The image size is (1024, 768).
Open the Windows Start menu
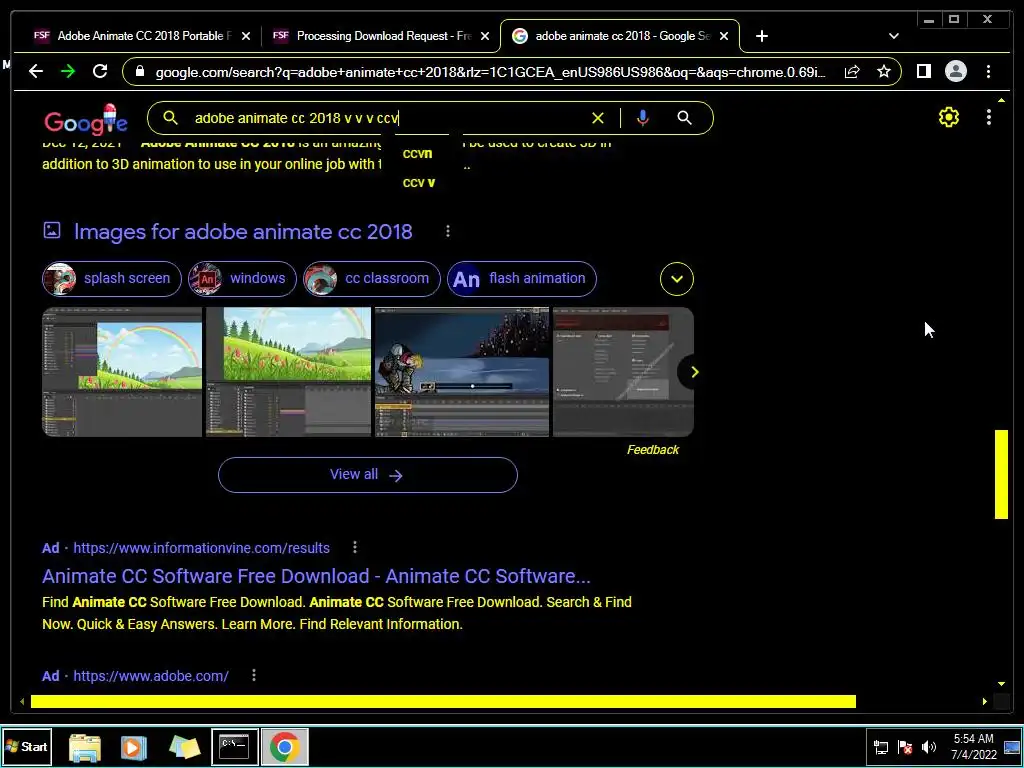[27, 747]
